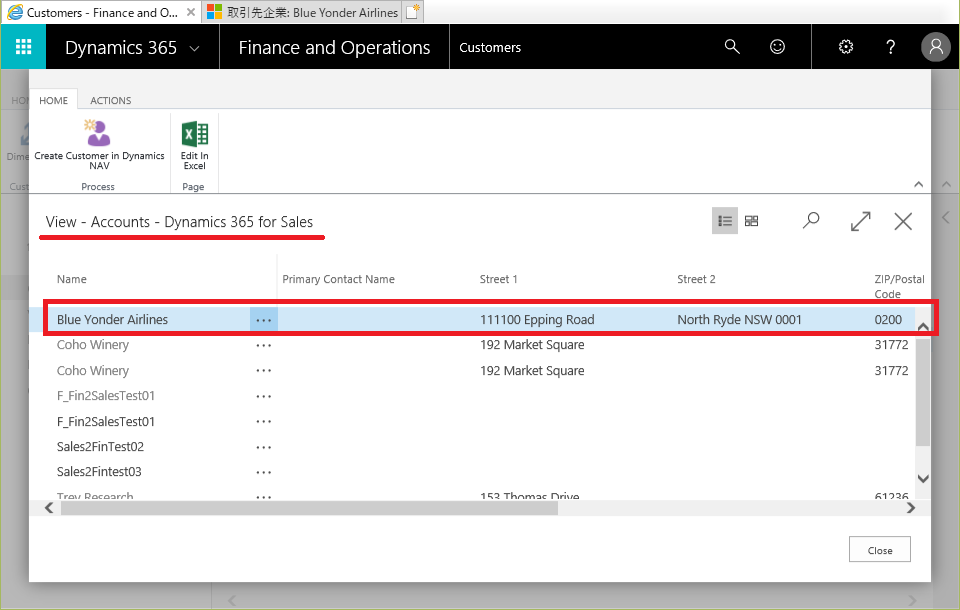This screenshot has width=960, height=610.
Task: Click the search magnifier in the black header
Action: (x=732, y=47)
